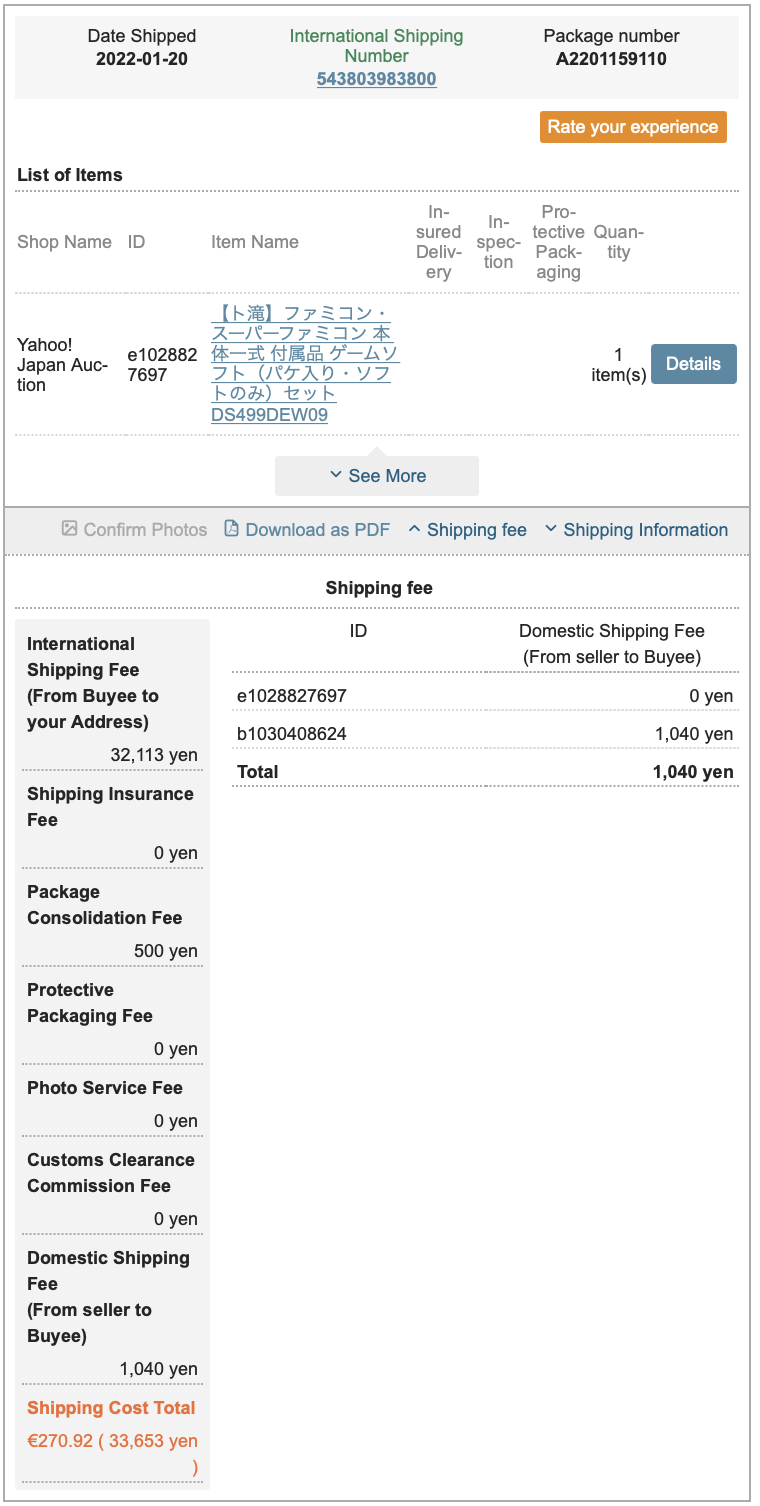
Task: Click ID b1030408624 in shipping fee table
Action: pos(292,734)
